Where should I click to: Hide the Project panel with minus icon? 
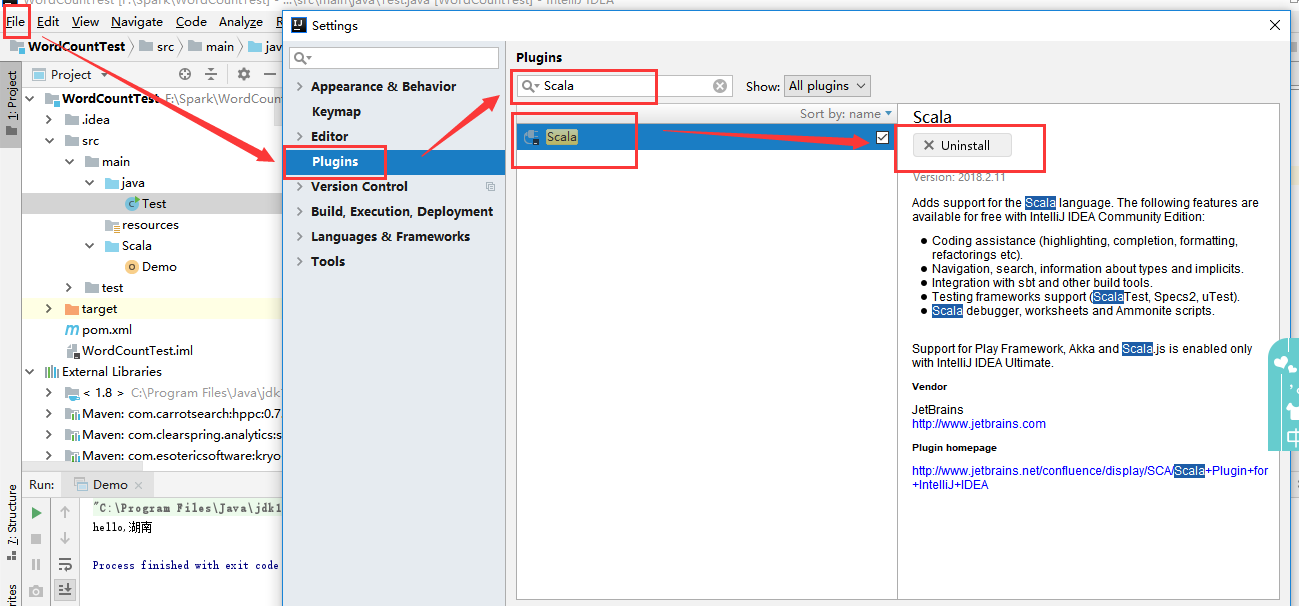click(x=269, y=74)
